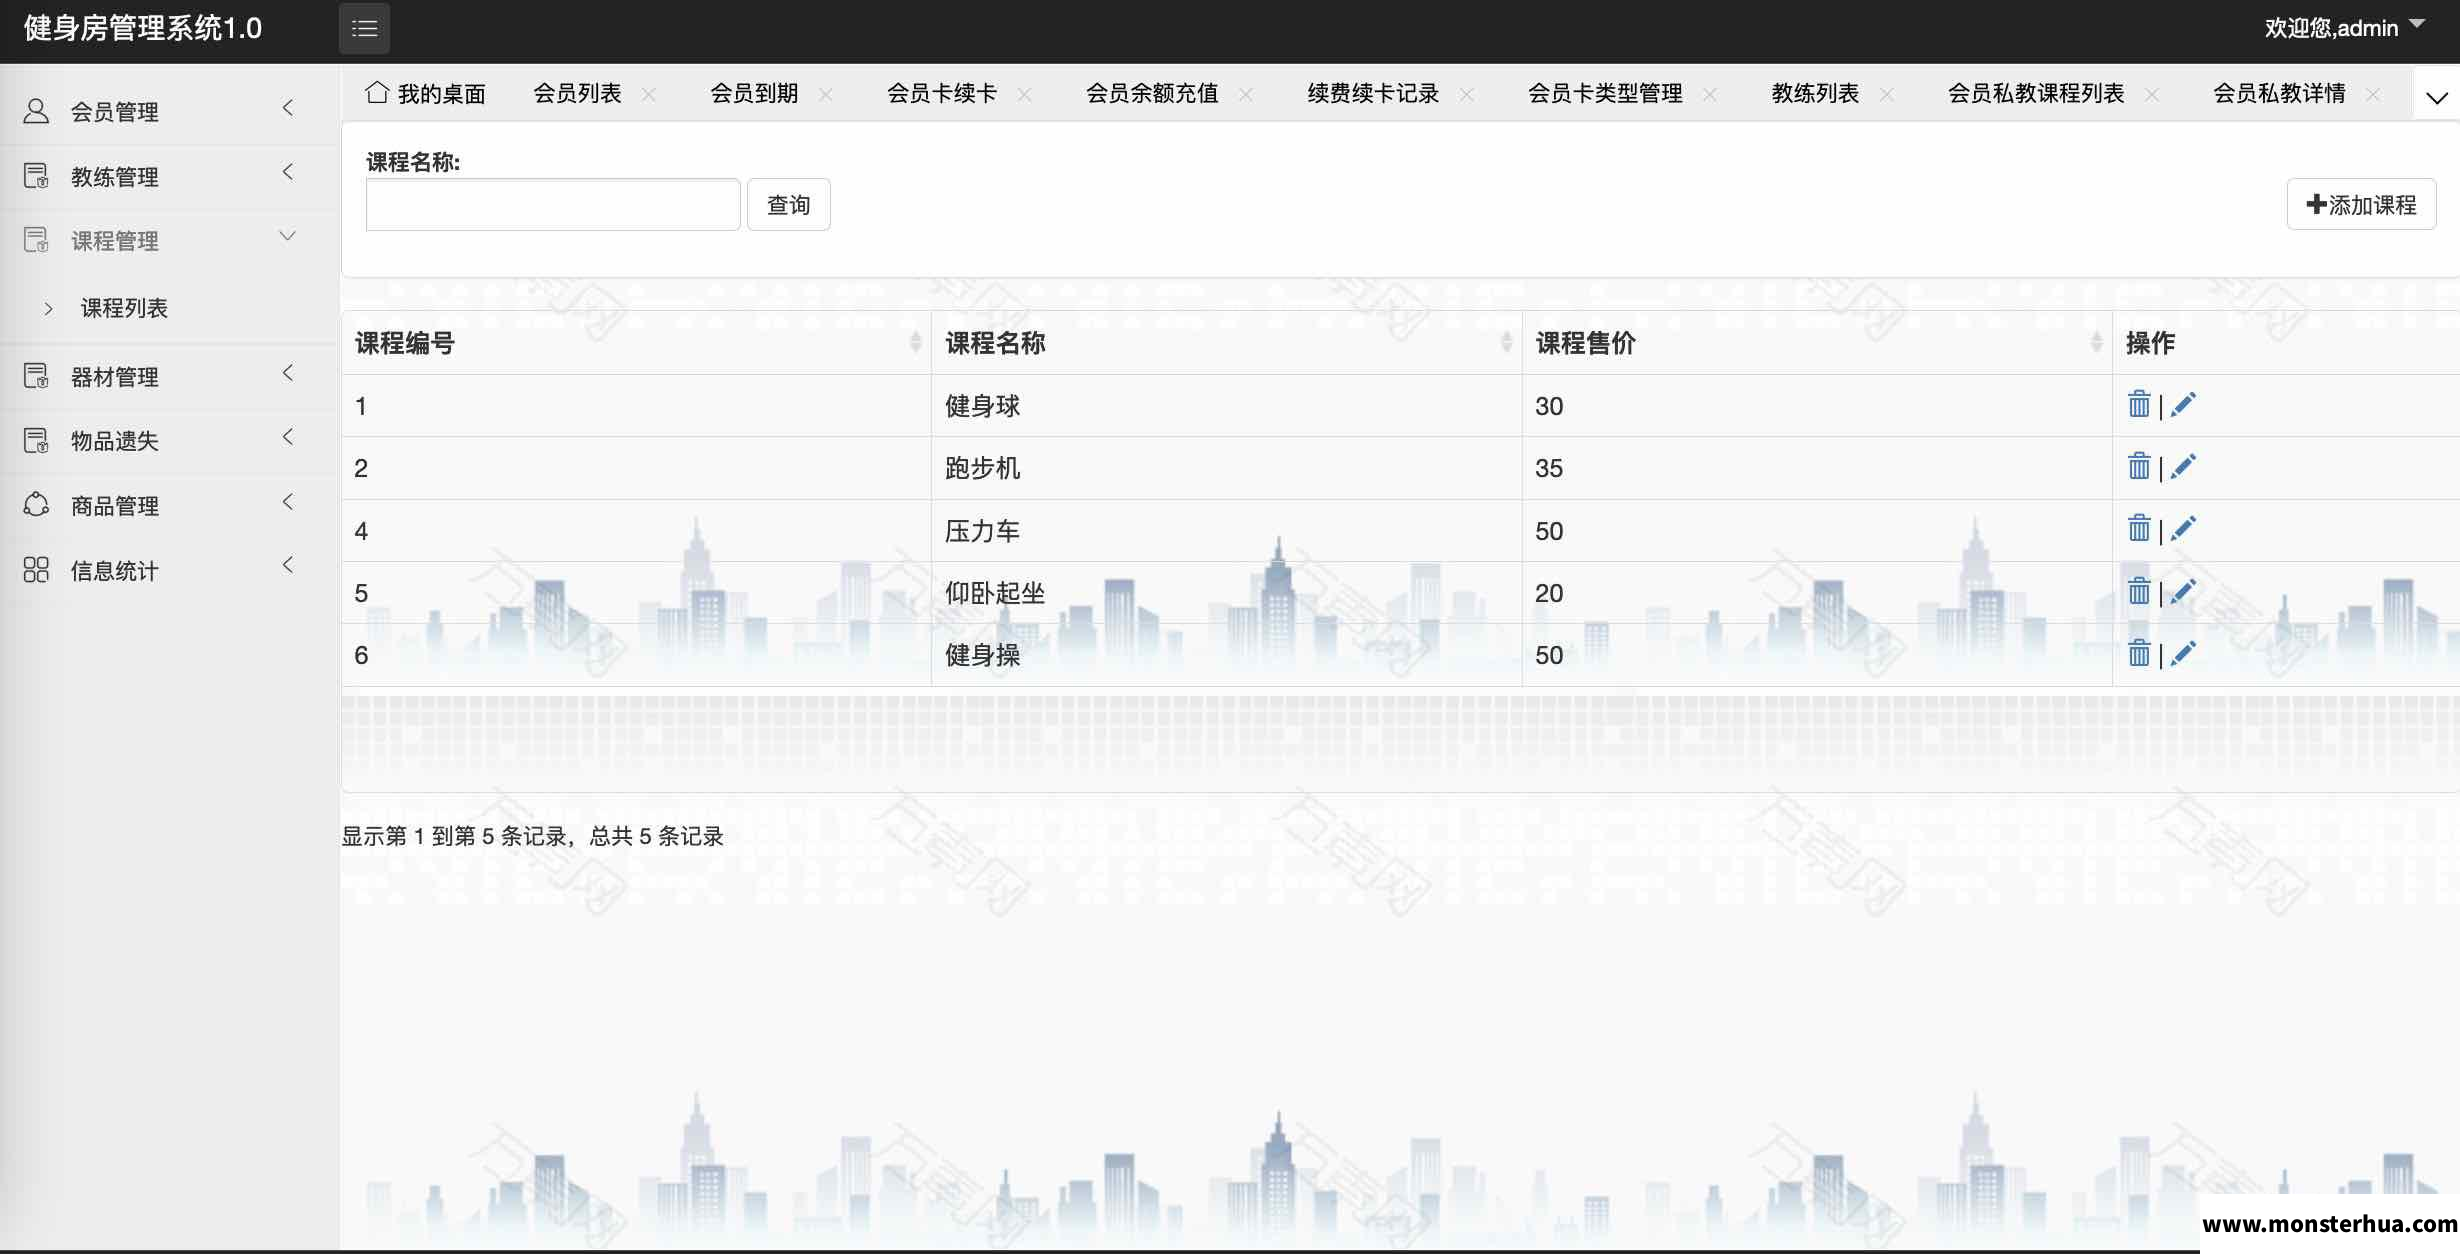2460x1254 pixels.
Task: Click the 教练管理 sidebar icon
Action: pyautogui.click(x=36, y=176)
